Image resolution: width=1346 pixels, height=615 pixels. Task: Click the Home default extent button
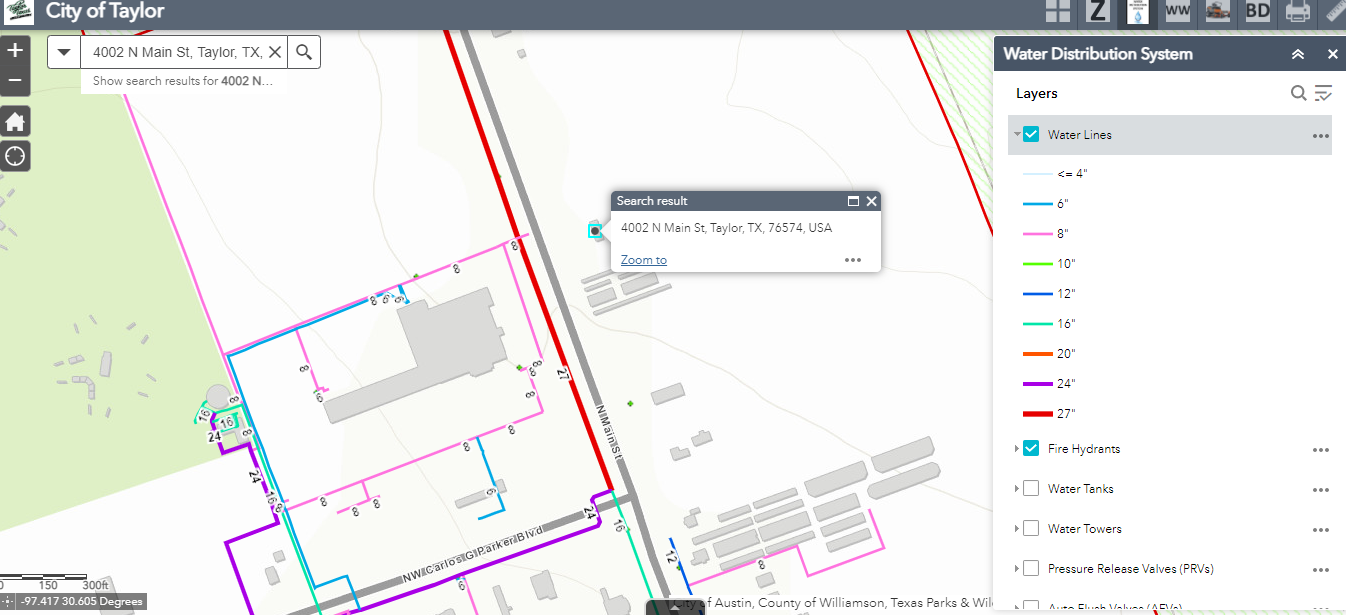pyautogui.click(x=15, y=122)
